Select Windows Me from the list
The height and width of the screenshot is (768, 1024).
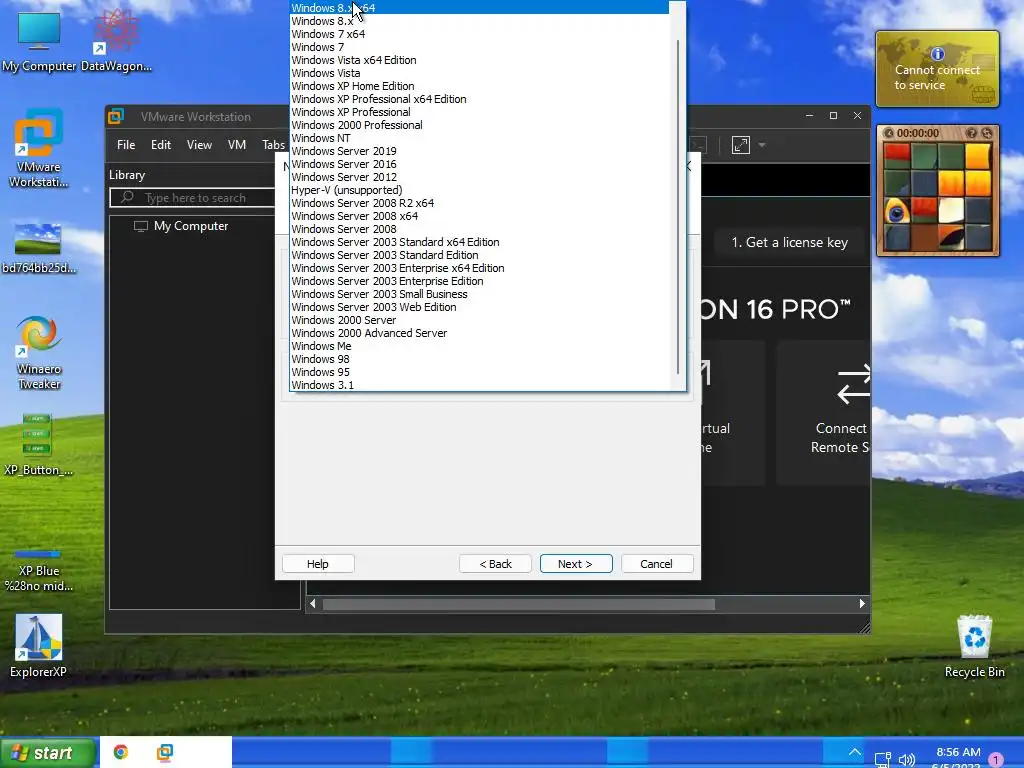(479, 346)
